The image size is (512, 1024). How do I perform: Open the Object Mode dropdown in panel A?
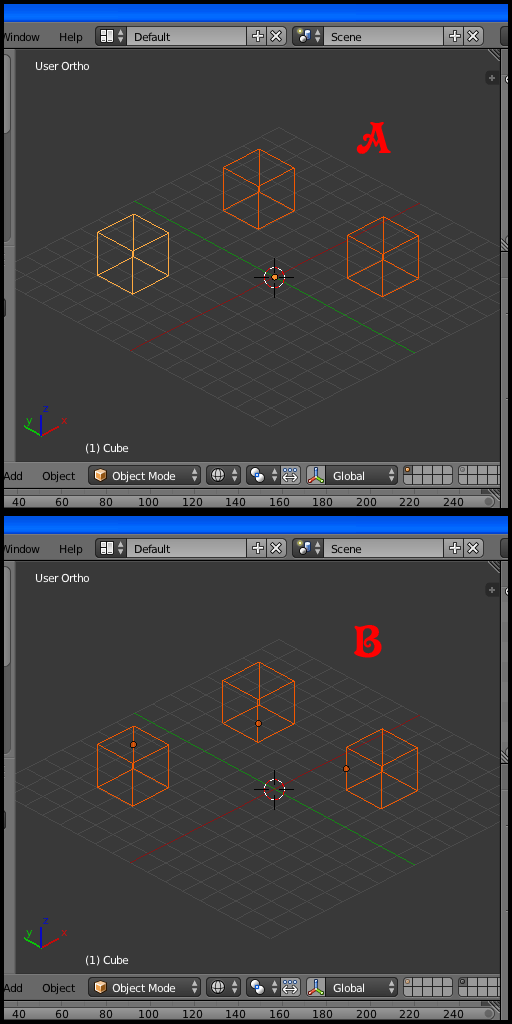click(x=144, y=475)
